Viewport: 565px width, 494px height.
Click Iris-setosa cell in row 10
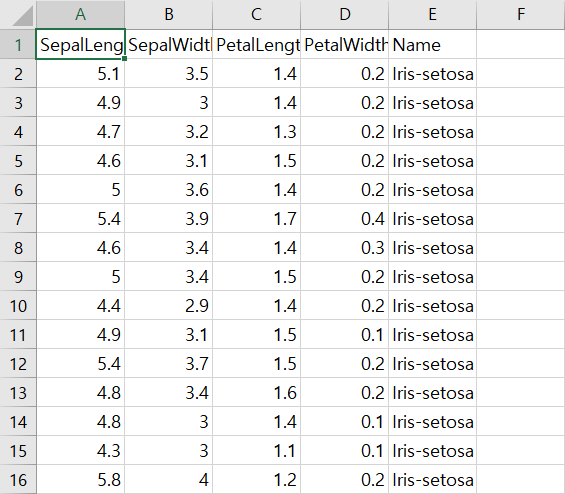pyautogui.click(x=432, y=306)
